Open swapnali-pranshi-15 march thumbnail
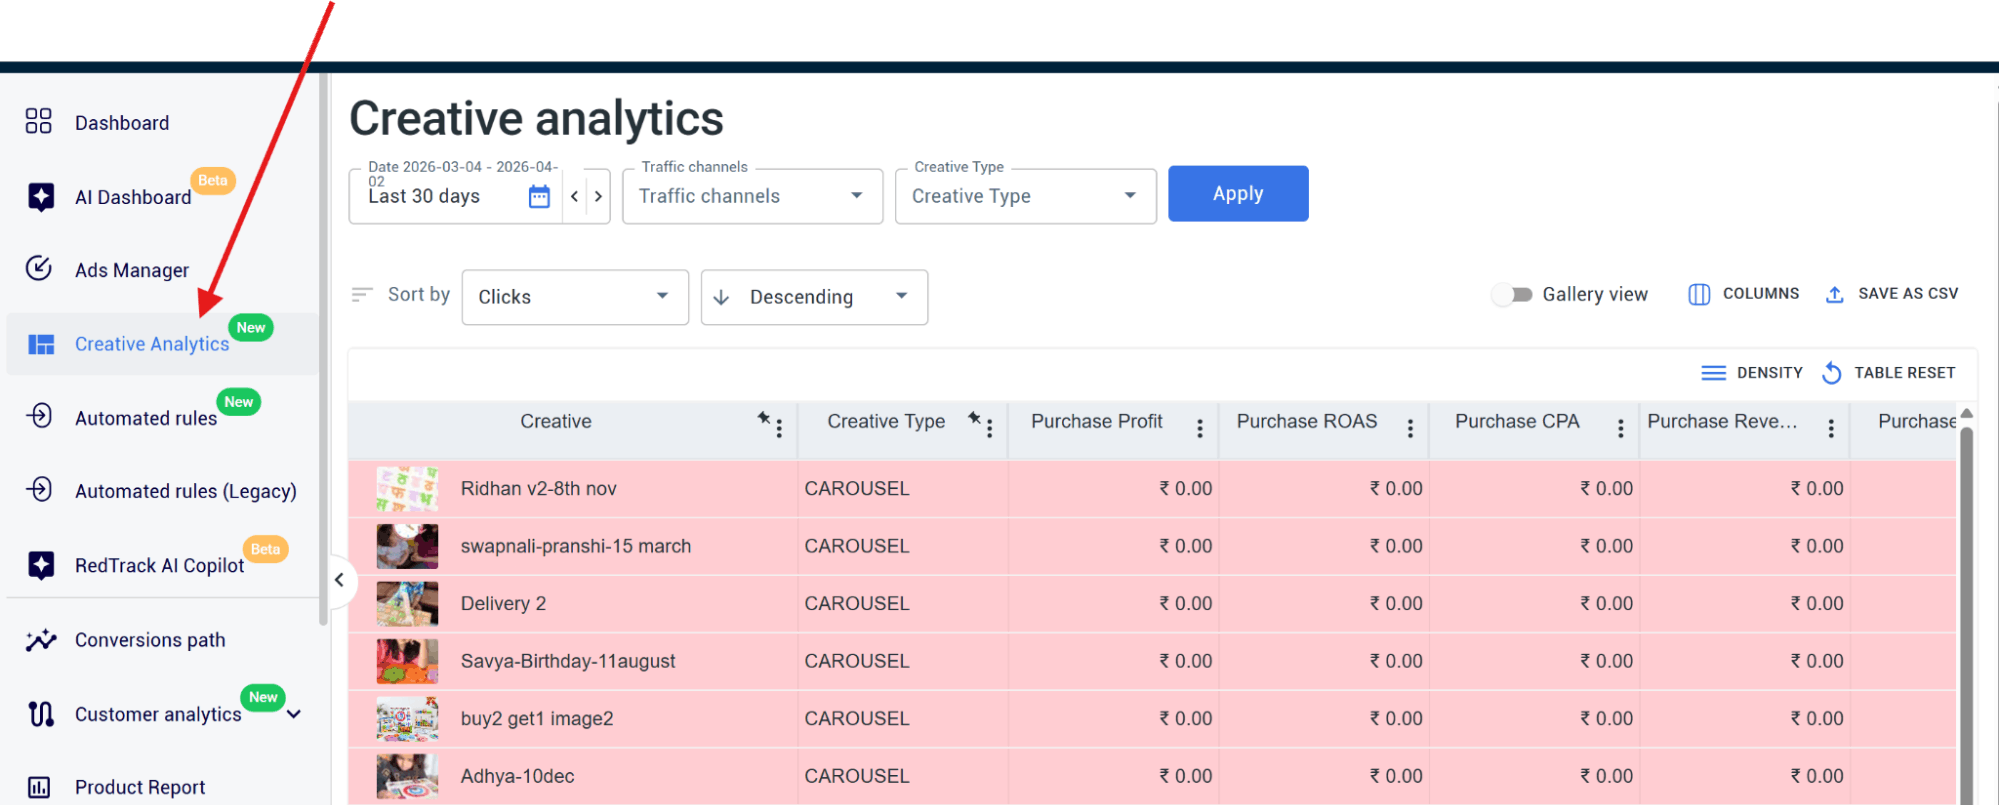Screen dimensions: 1999x806 tap(407, 546)
